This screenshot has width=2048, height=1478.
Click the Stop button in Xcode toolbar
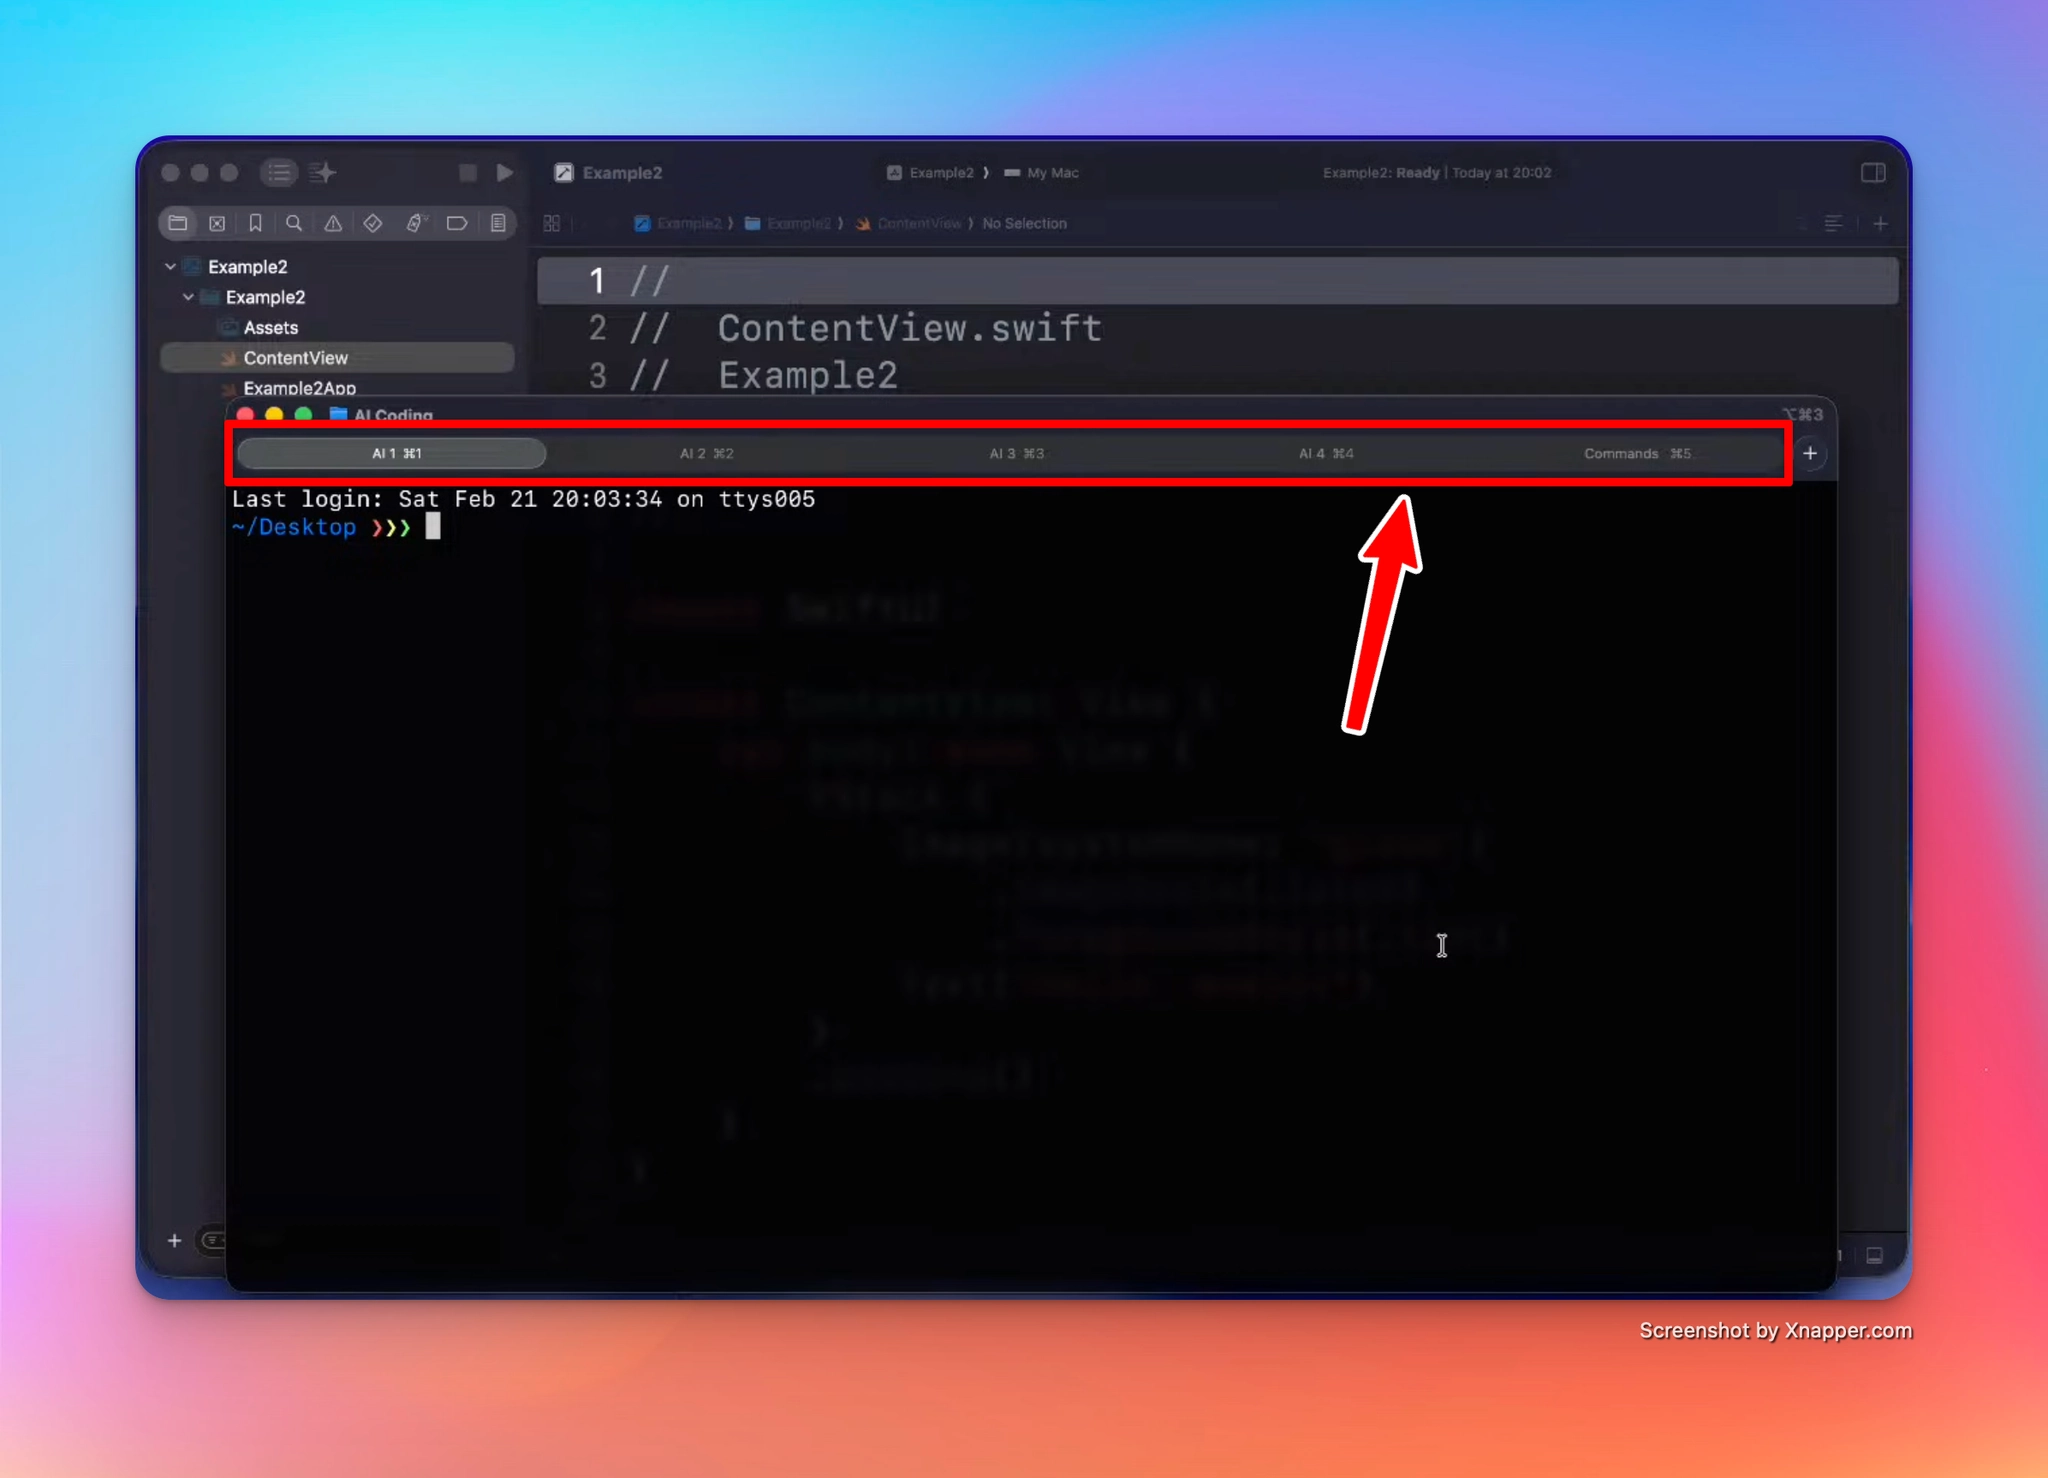click(467, 172)
